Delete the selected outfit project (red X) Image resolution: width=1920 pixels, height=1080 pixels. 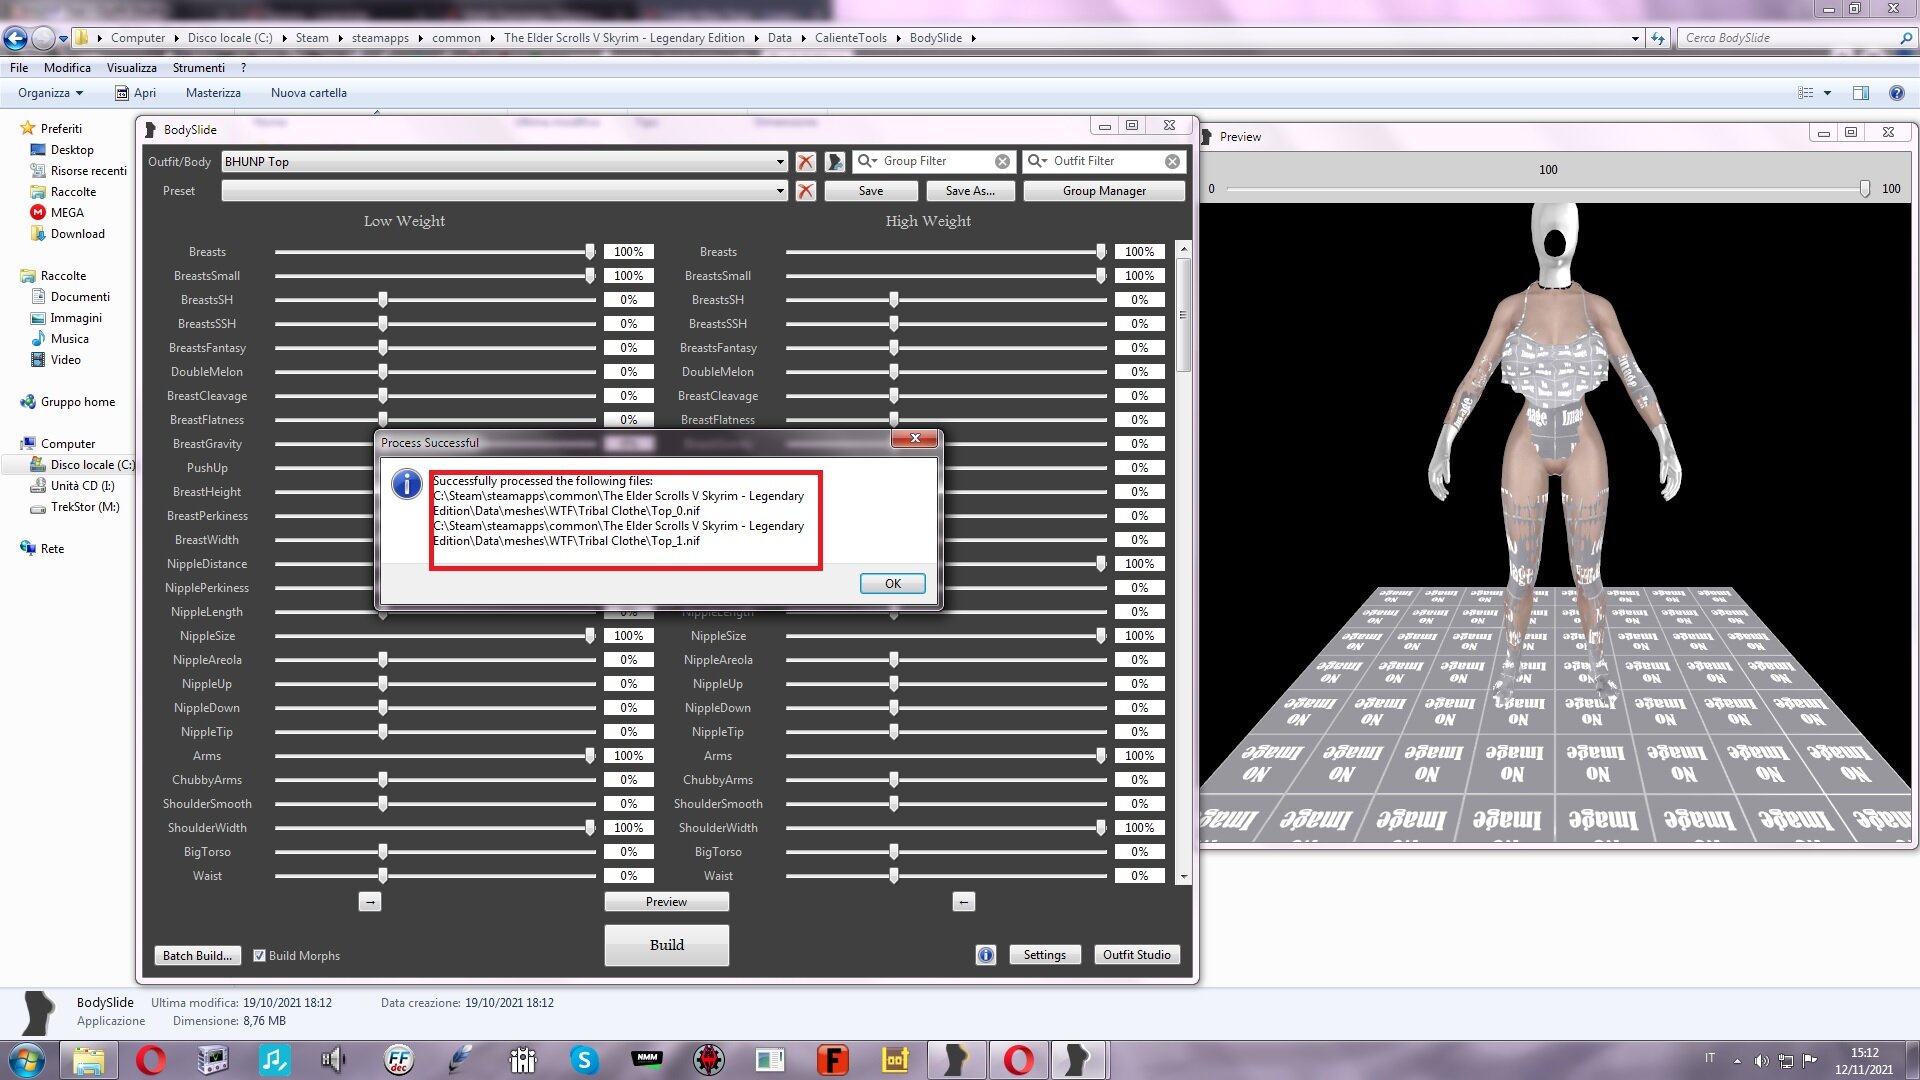pyautogui.click(x=806, y=161)
